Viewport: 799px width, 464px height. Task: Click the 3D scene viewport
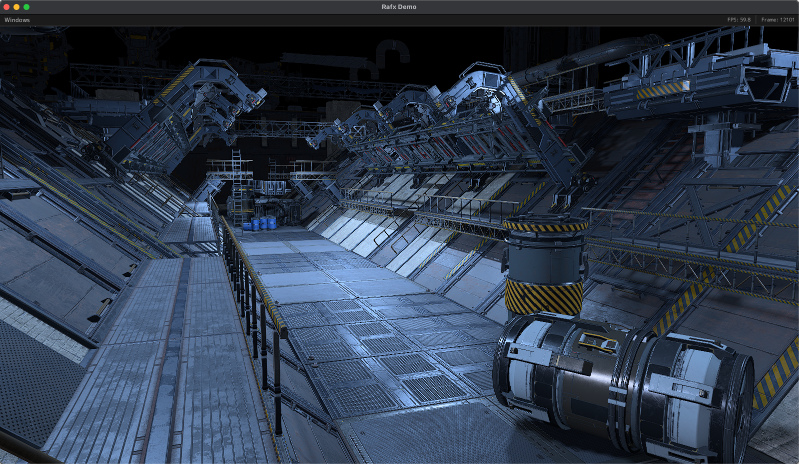[400, 244]
